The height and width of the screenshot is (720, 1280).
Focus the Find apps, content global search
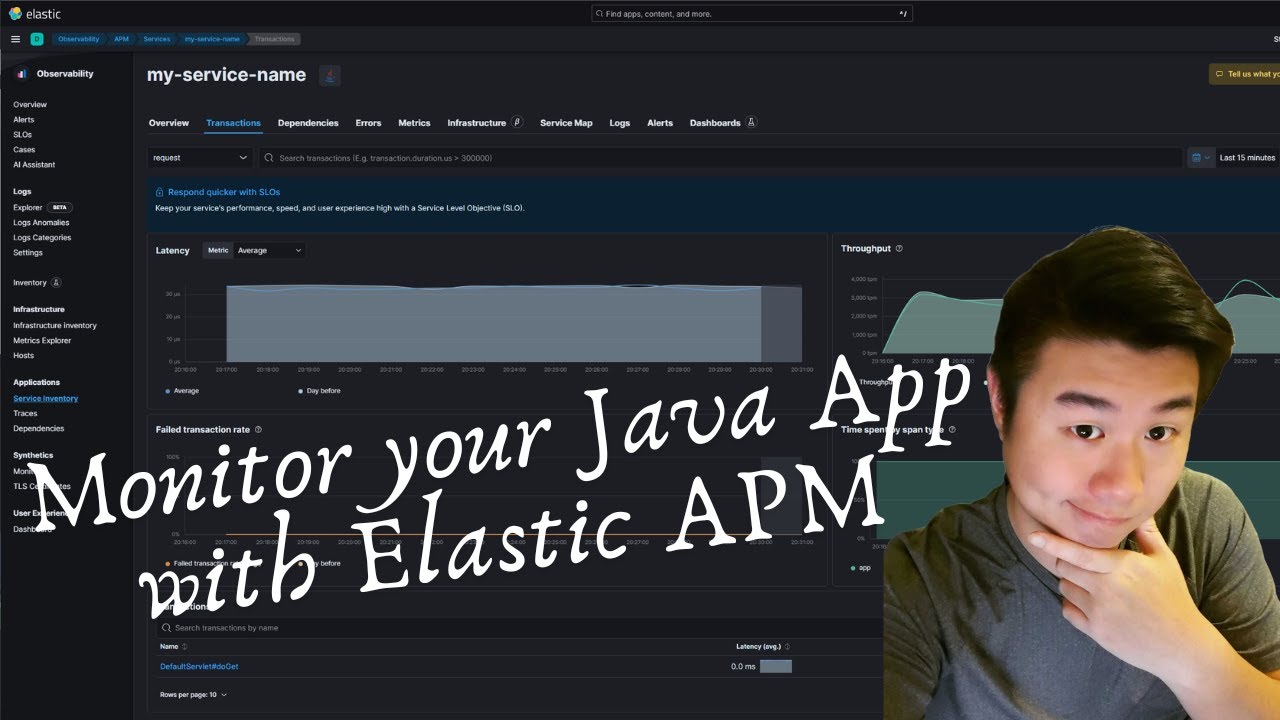click(x=752, y=14)
